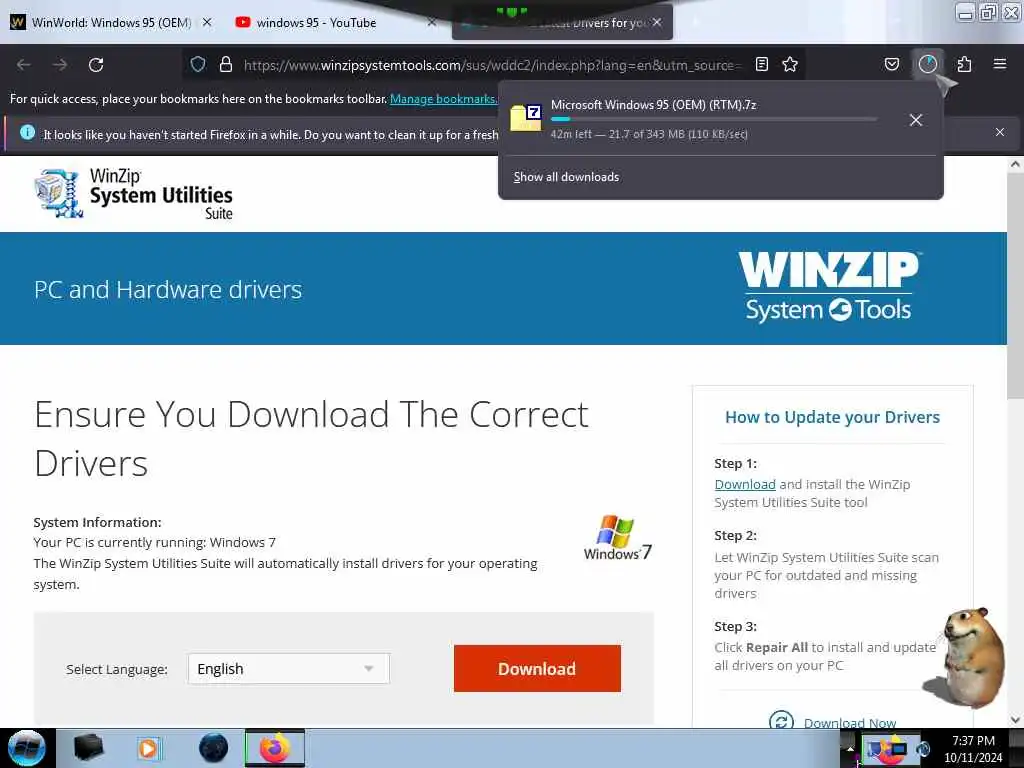Click the How to Update your Drivers heading
The image size is (1024, 768).
832,417
